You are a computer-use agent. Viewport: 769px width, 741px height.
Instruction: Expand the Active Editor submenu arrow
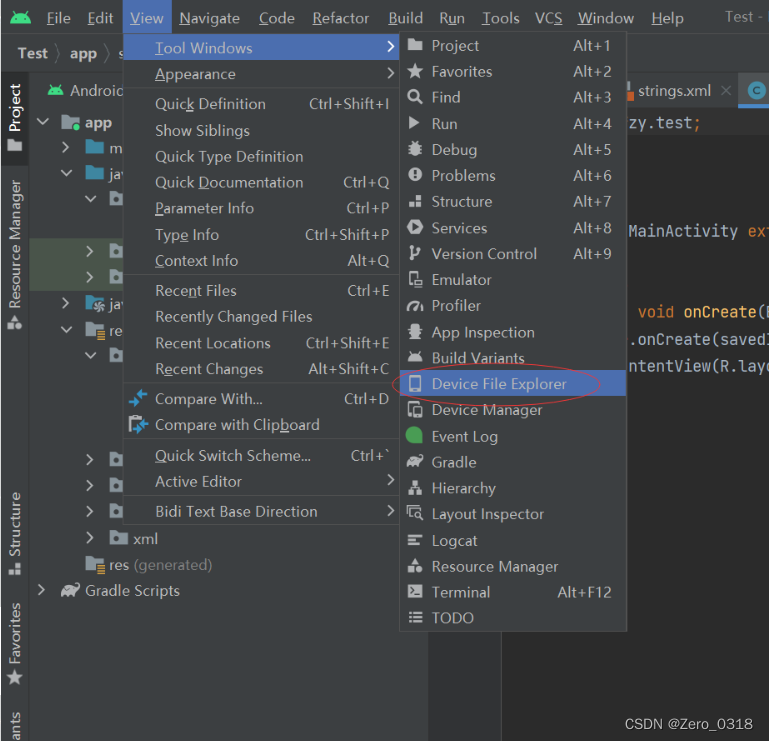pos(390,480)
